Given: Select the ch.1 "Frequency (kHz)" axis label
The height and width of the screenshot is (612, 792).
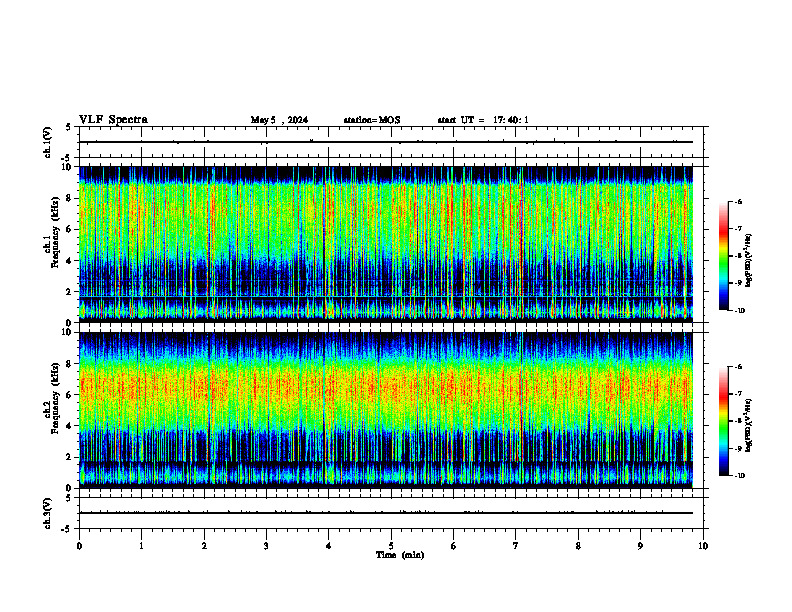Looking at the screenshot, I should click(55, 230).
